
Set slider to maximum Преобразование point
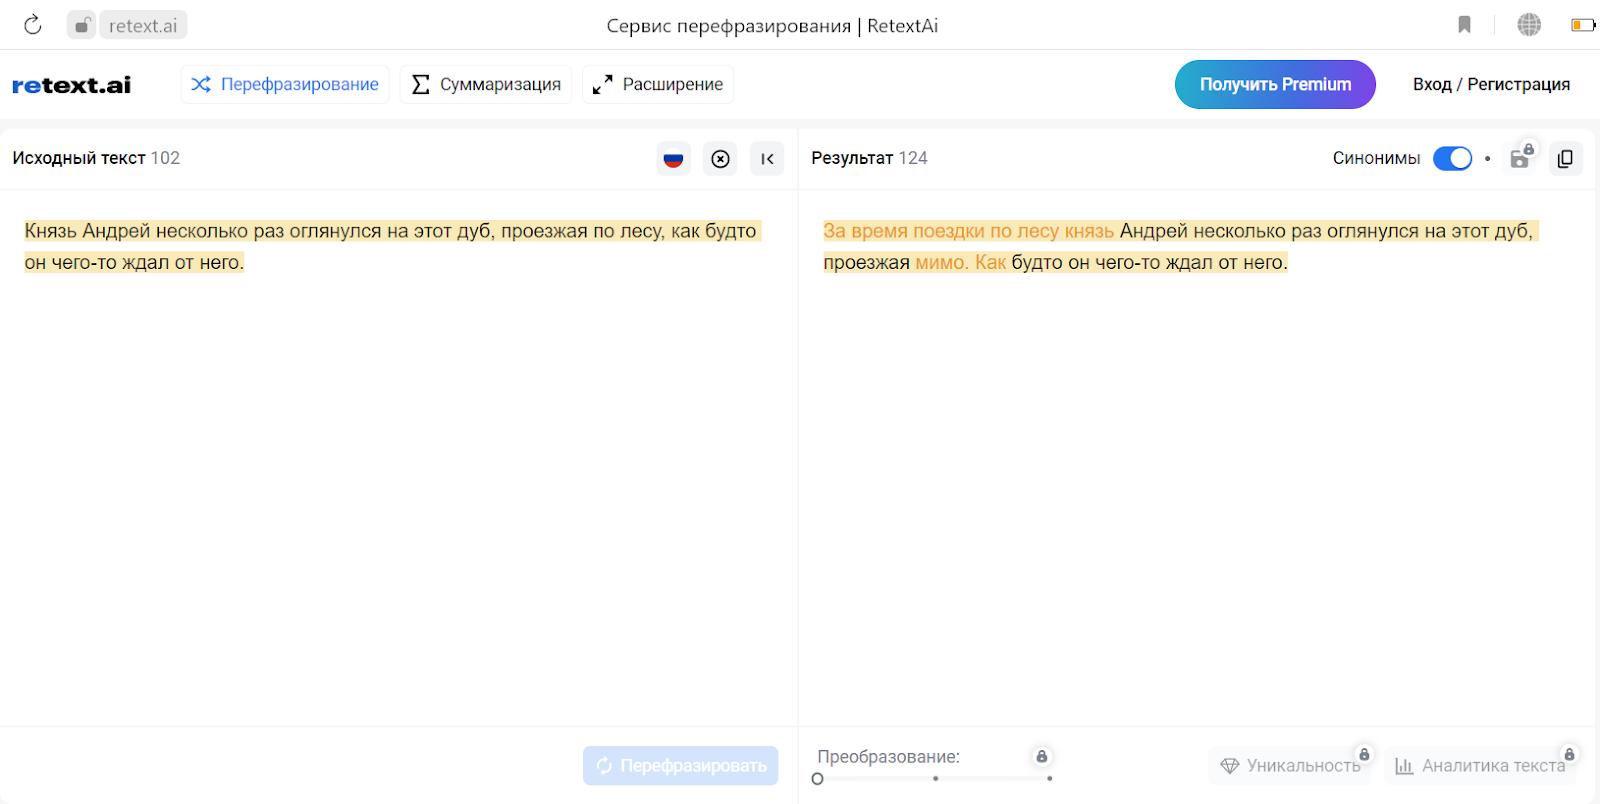pyautogui.click(x=1049, y=778)
